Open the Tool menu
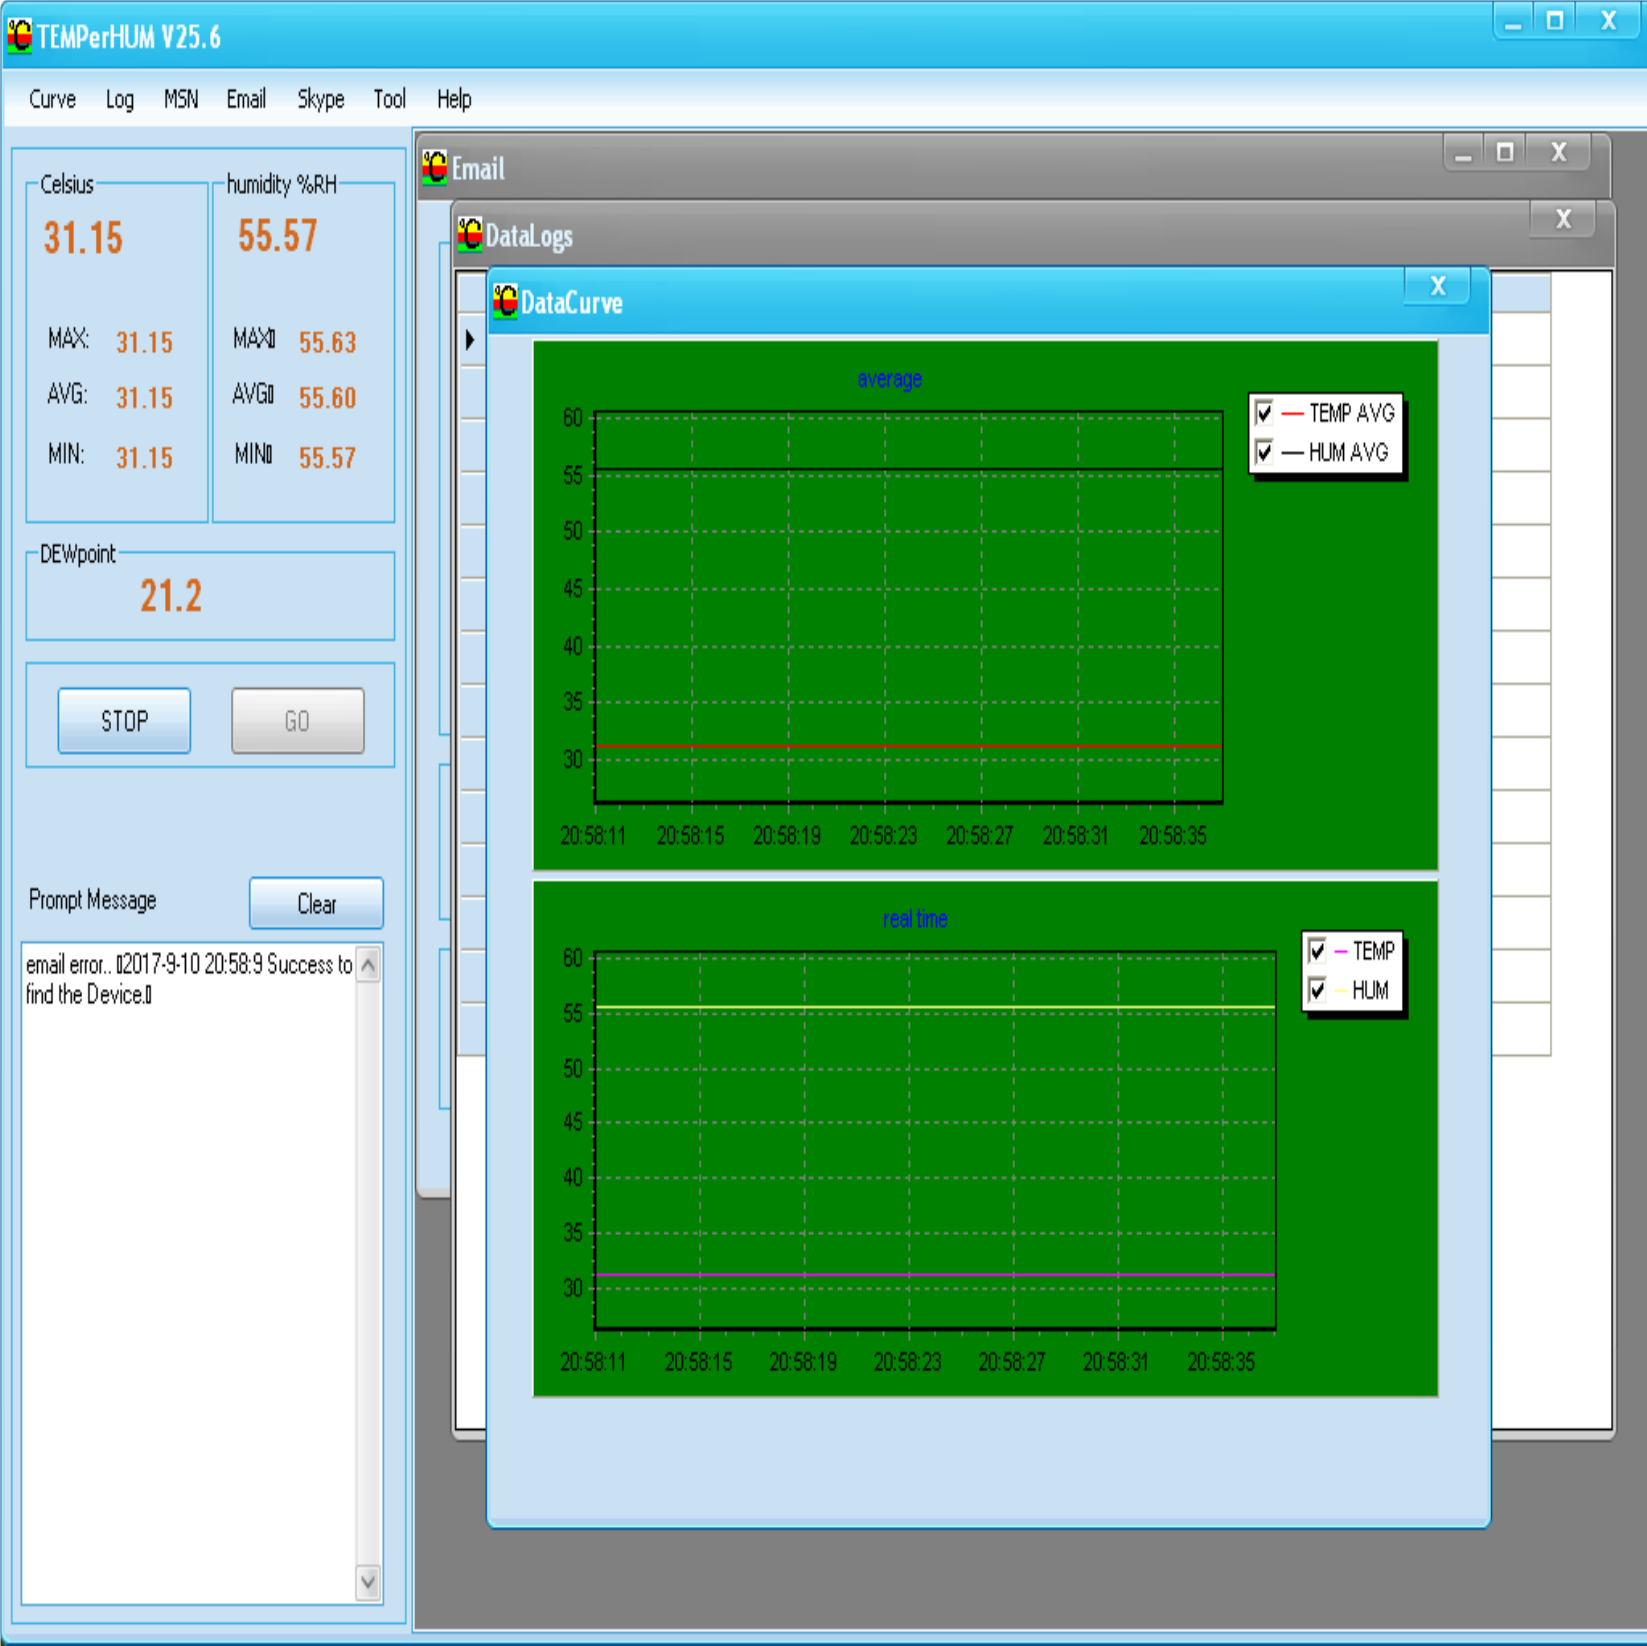1647x1646 pixels. click(388, 99)
